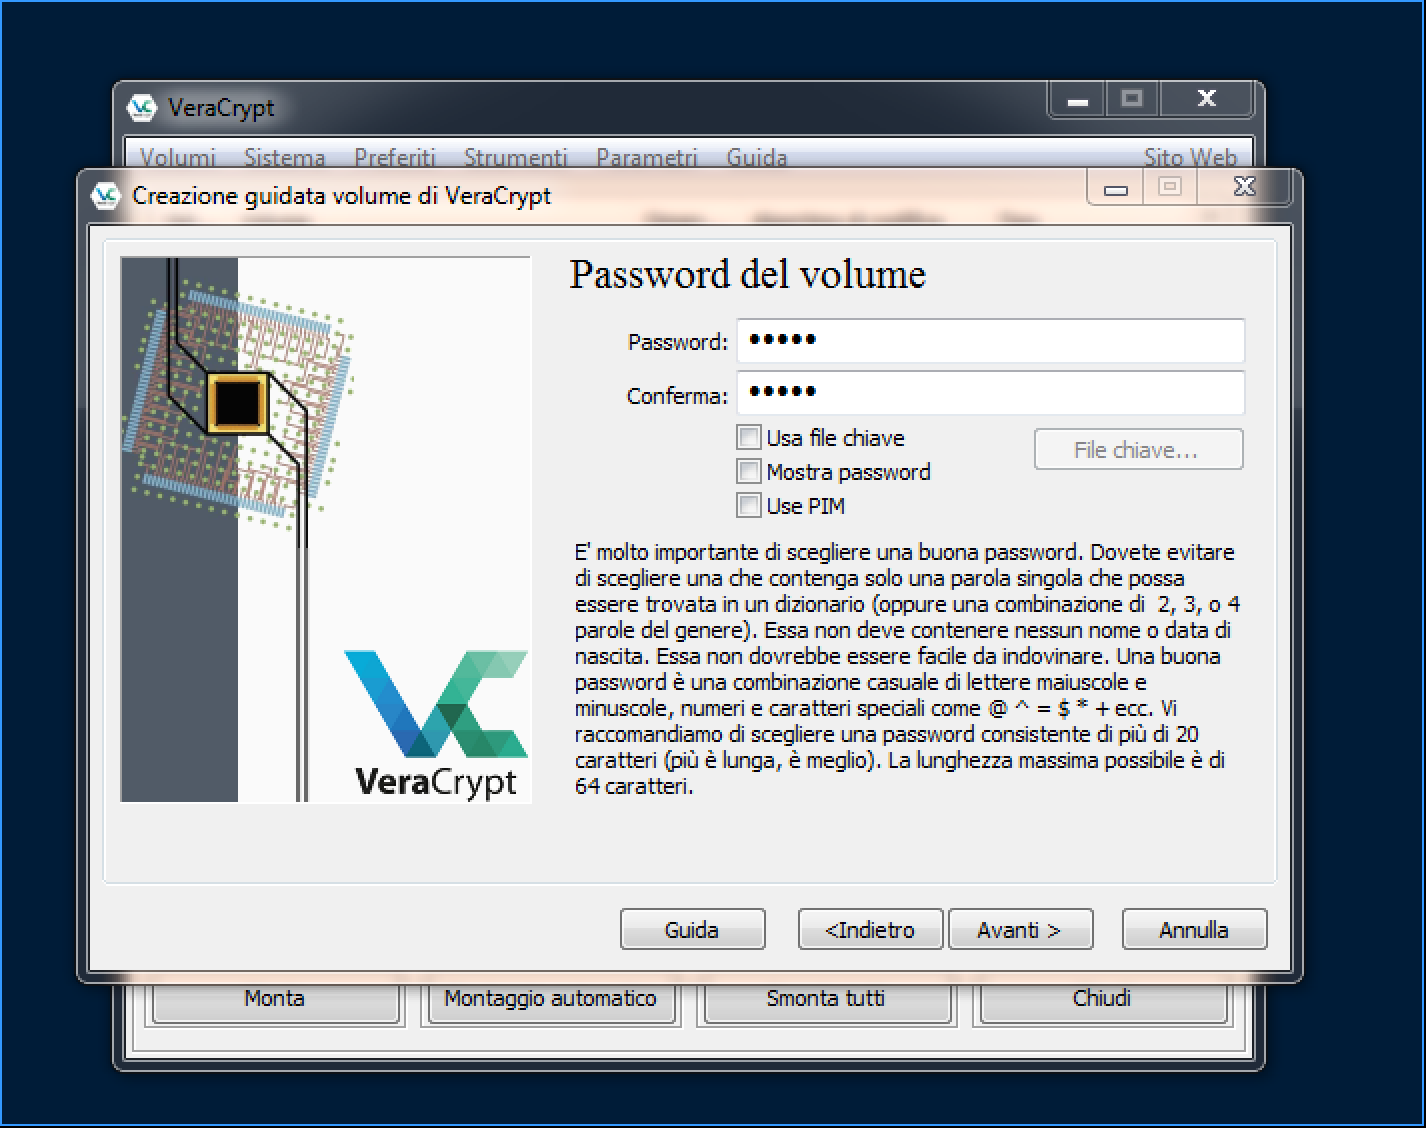
Task: Proceed with the 'Avanti >' button
Action: [1020, 929]
